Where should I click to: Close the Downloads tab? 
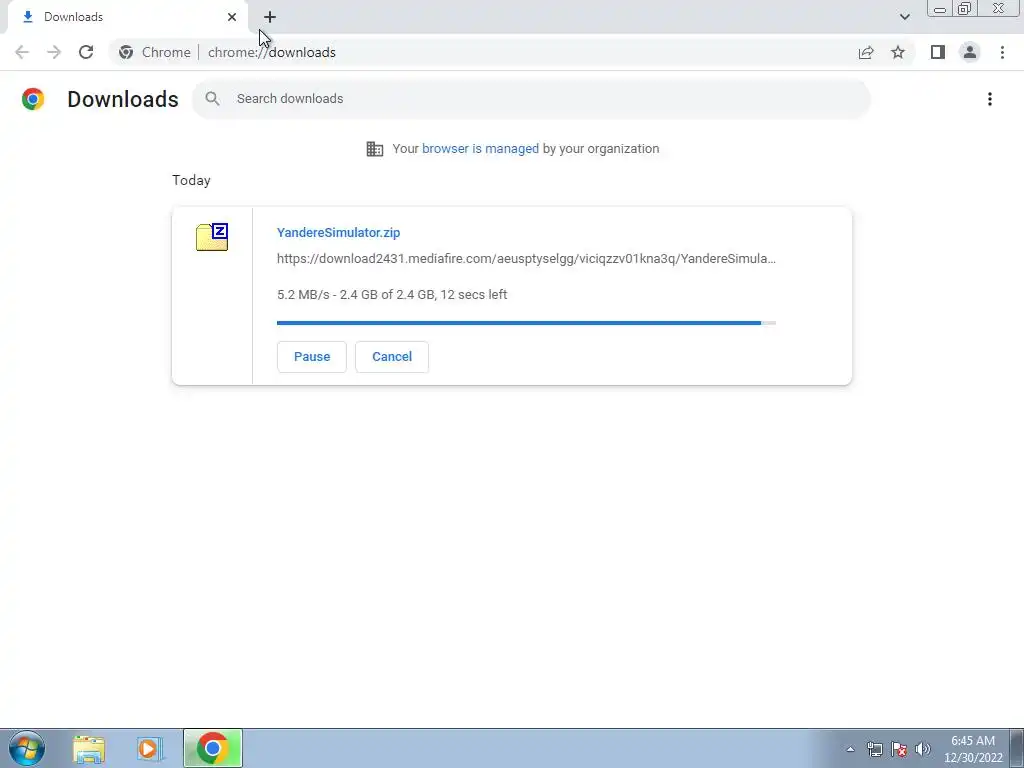(x=232, y=17)
